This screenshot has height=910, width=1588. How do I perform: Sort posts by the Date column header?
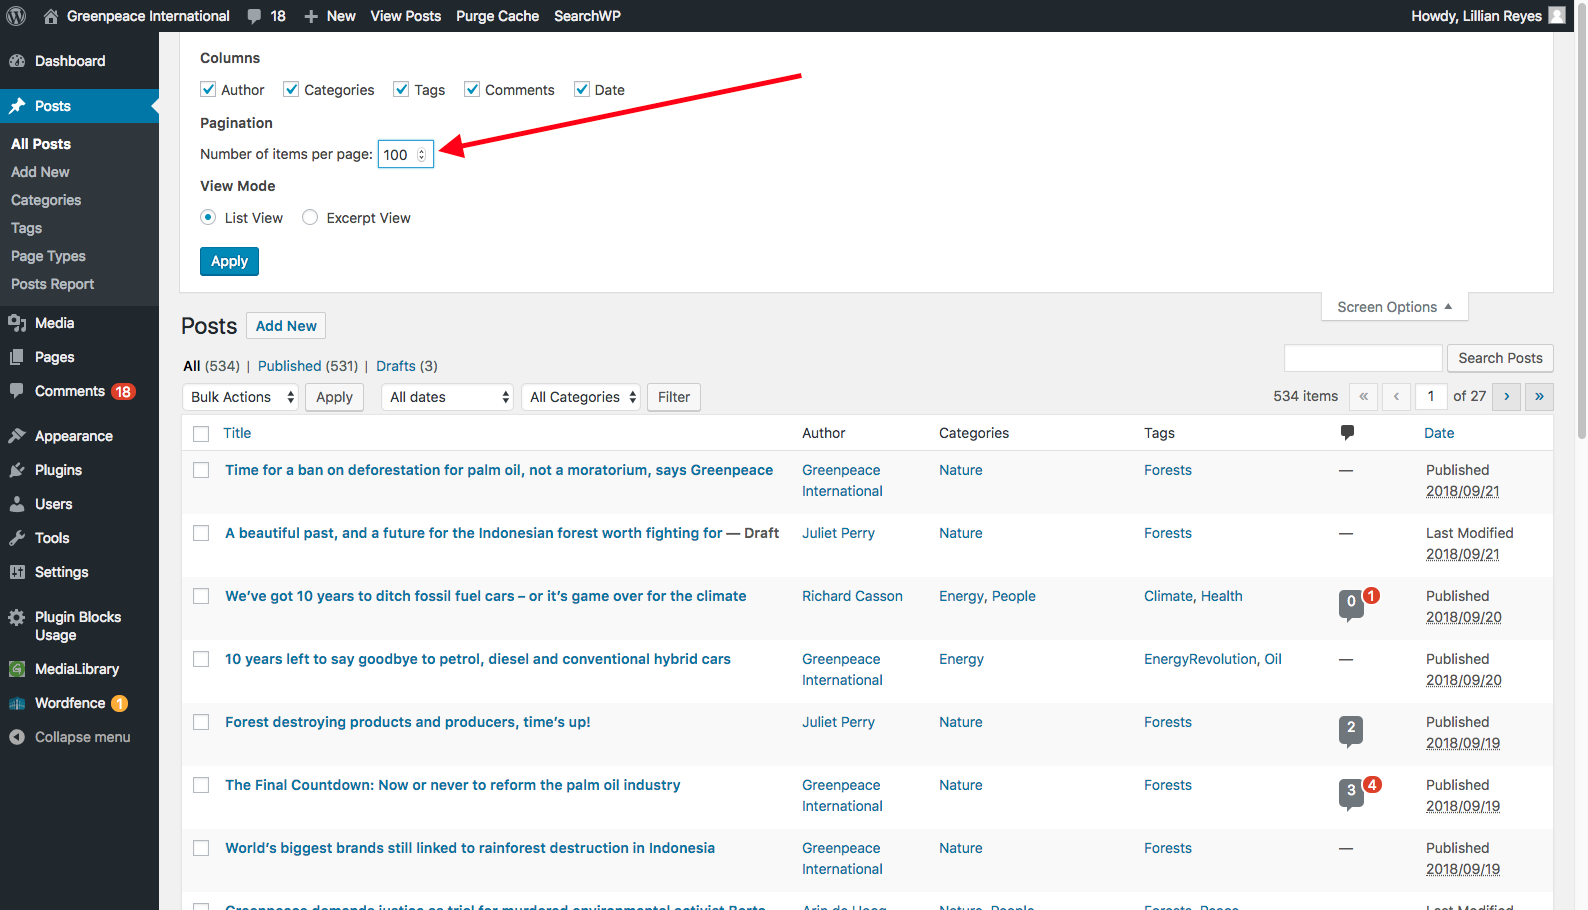tap(1439, 433)
